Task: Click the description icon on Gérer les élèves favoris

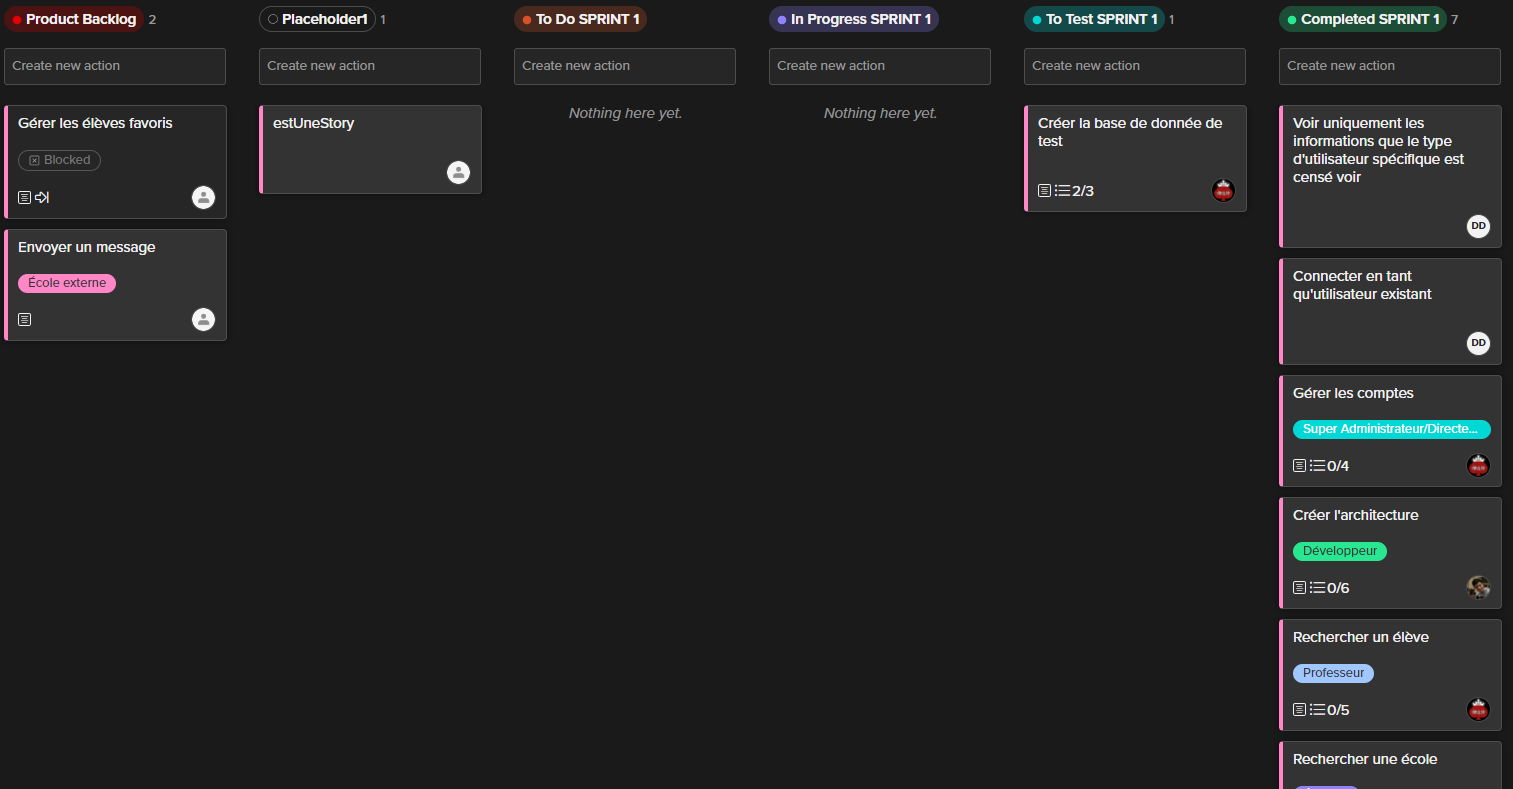Action: (x=25, y=198)
